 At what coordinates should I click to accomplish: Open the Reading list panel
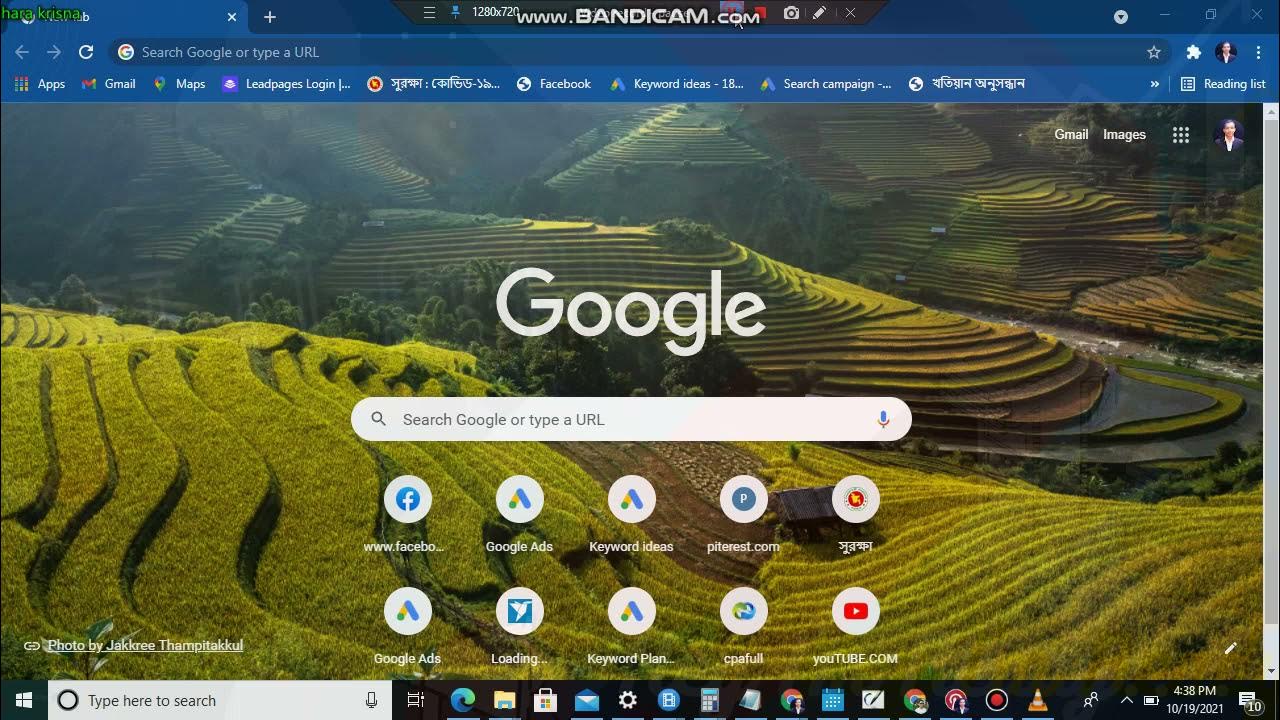pyautogui.click(x=1223, y=84)
